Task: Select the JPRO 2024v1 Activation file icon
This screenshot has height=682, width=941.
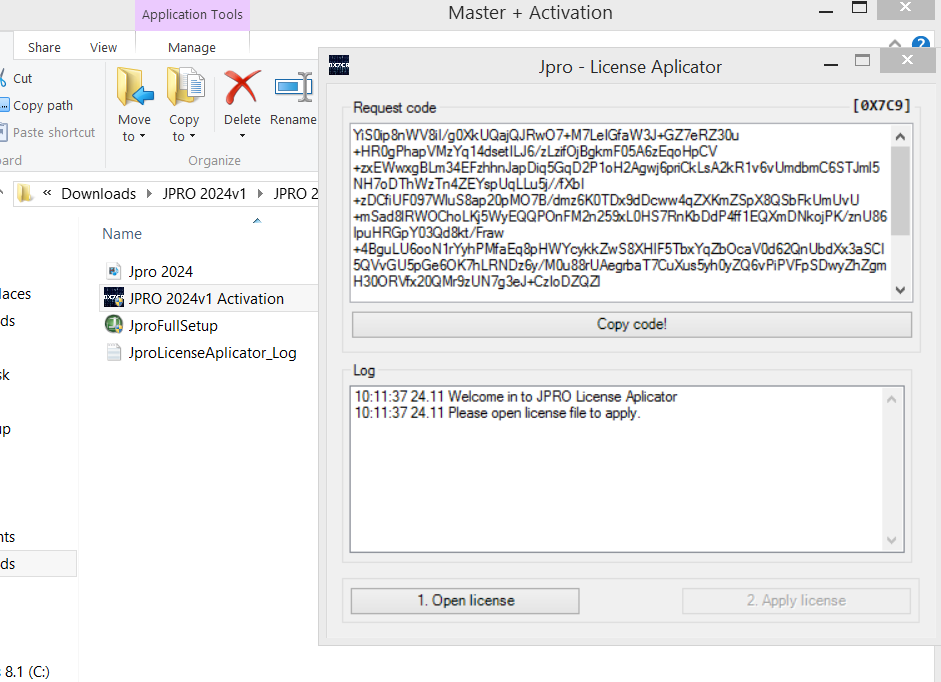Action: coord(113,298)
